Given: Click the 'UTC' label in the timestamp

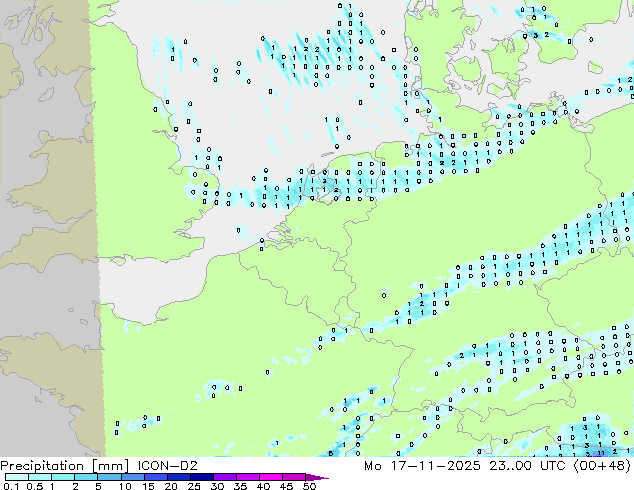Looking at the screenshot, I should pos(554,466).
